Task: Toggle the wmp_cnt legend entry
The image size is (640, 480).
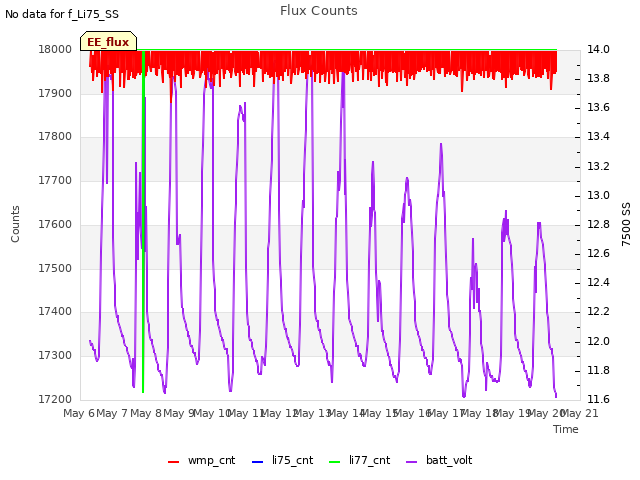Action: (x=202, y=460)
